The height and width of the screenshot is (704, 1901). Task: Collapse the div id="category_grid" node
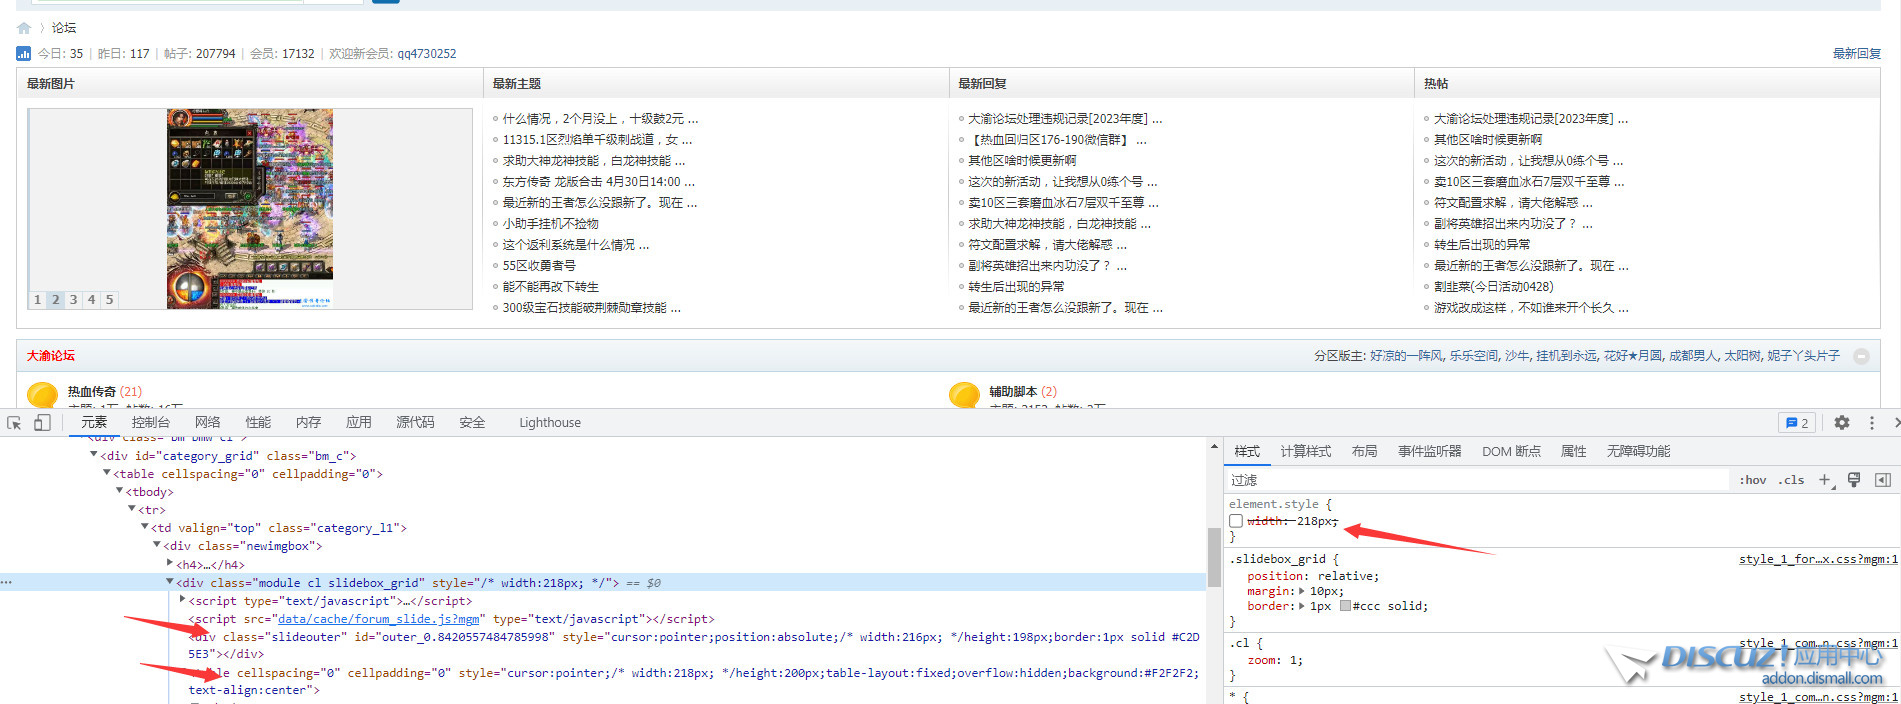[93, 455]
